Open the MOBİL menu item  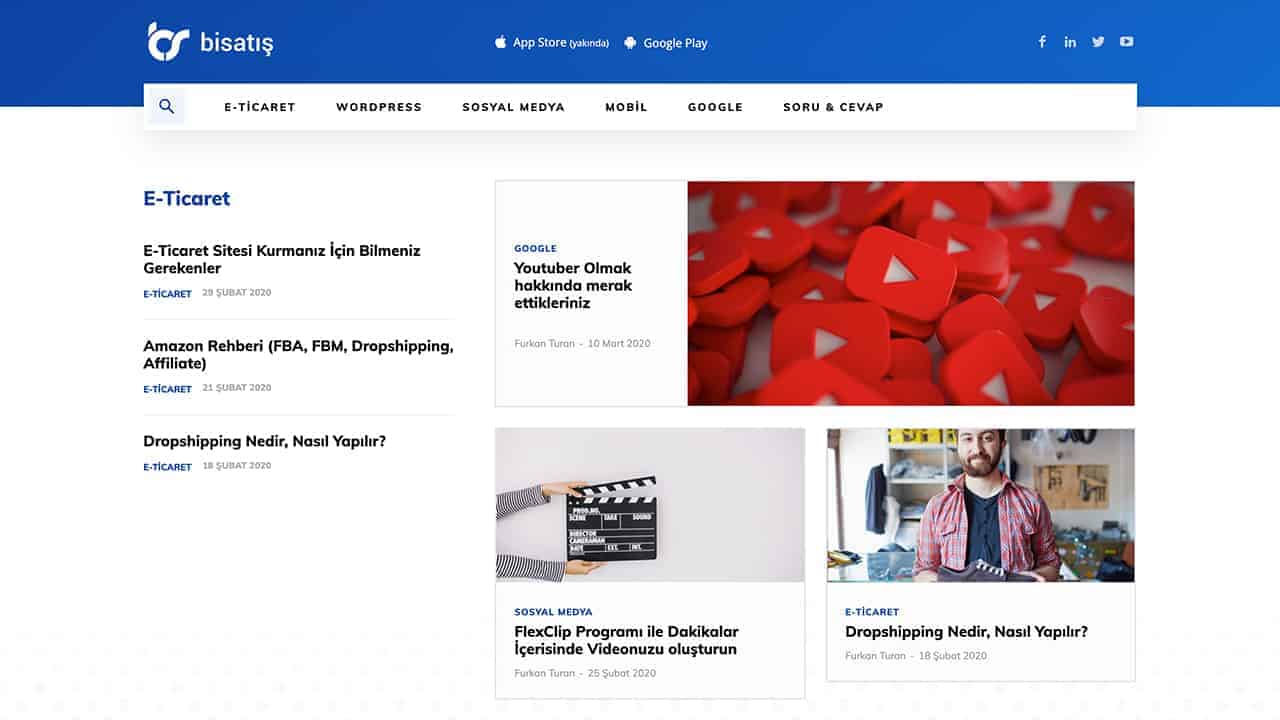(x=626, y=107)
